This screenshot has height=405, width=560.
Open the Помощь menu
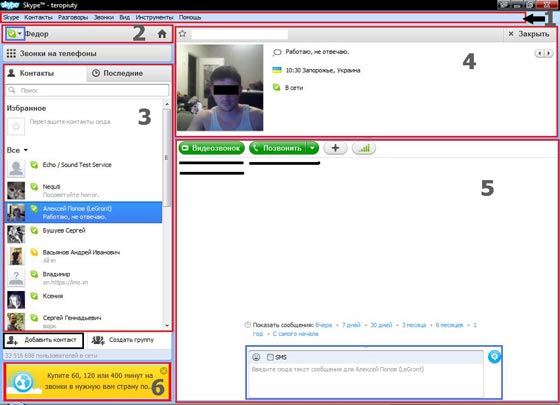tap(190, 17)
